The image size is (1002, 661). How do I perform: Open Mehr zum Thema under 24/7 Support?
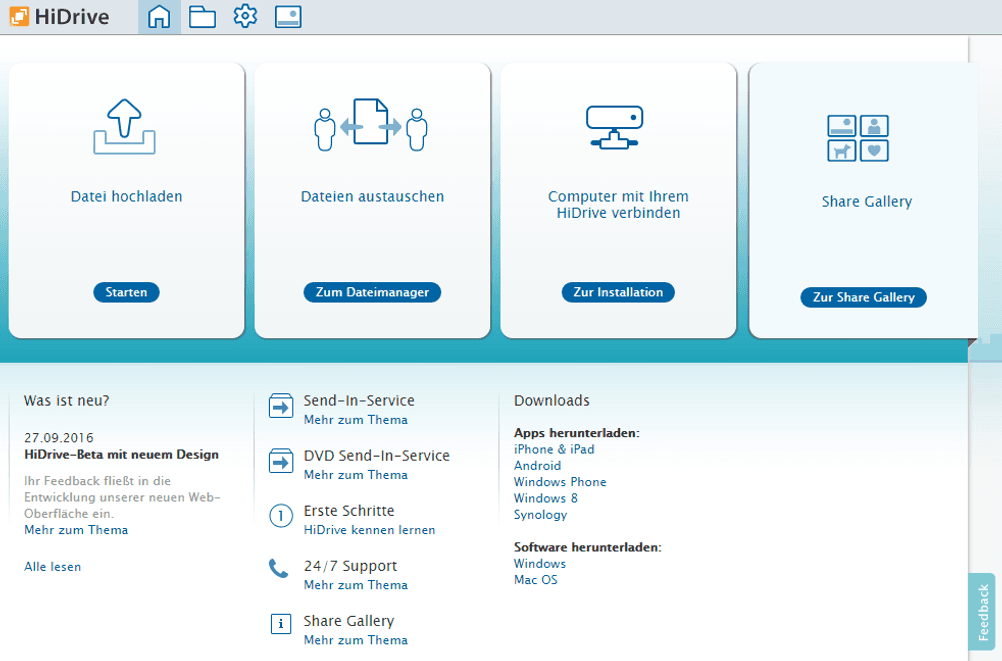356,585
